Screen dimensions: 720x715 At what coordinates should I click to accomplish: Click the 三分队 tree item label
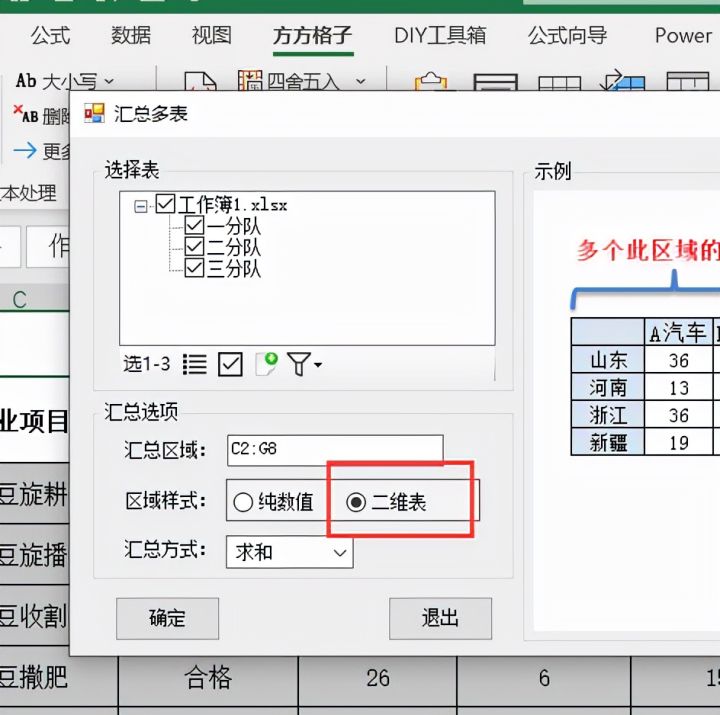click(x=234, y=269)
